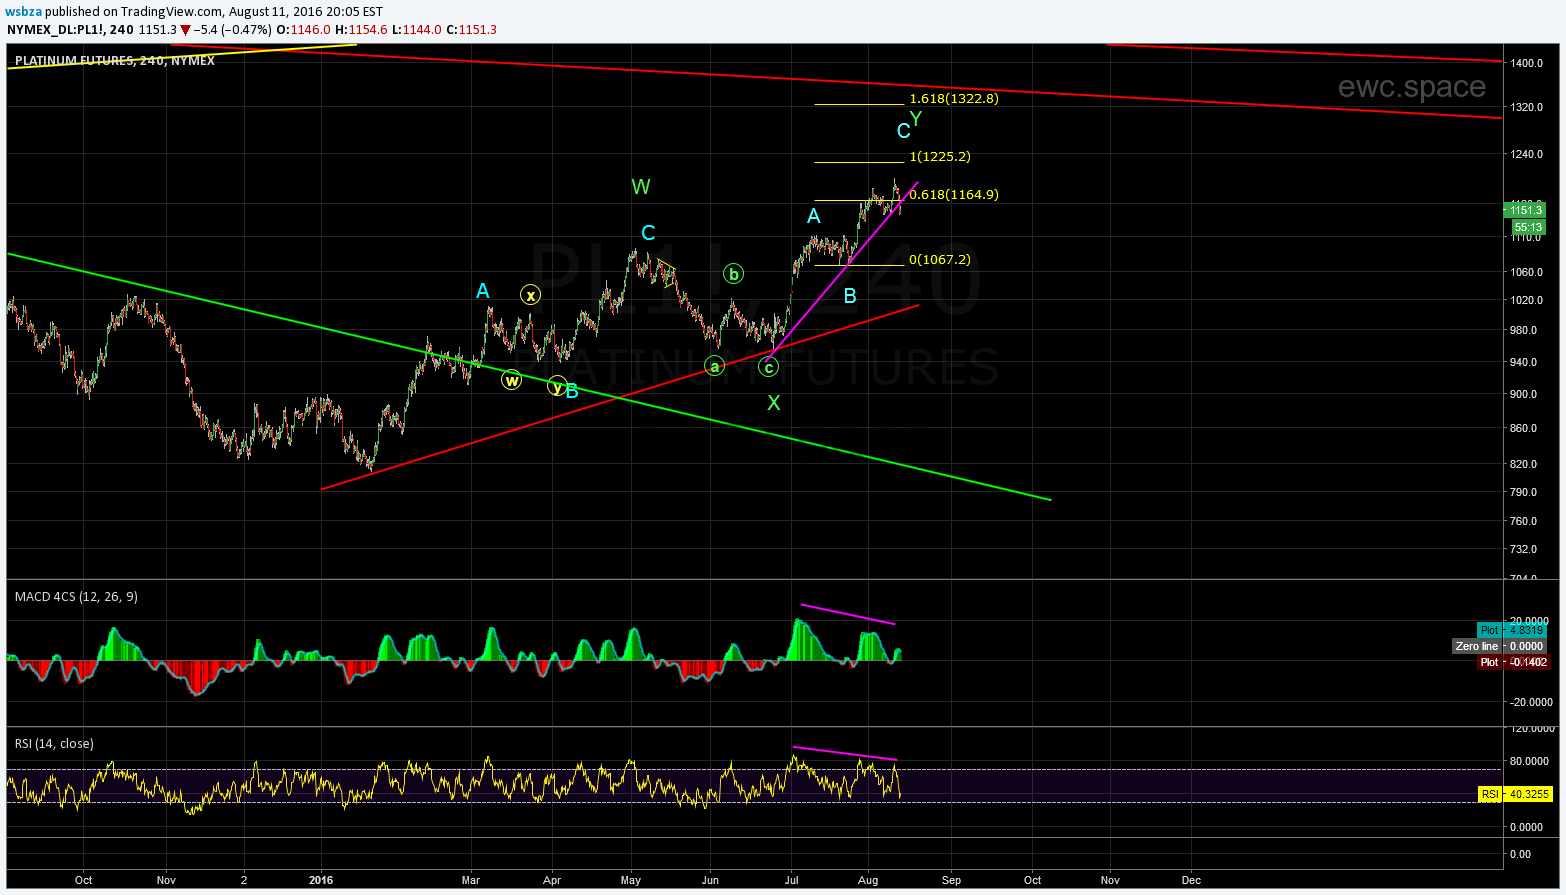Click the green 1151.3 current price tag
This screenshot has height=895, width=1566.
pos(1525,210)
